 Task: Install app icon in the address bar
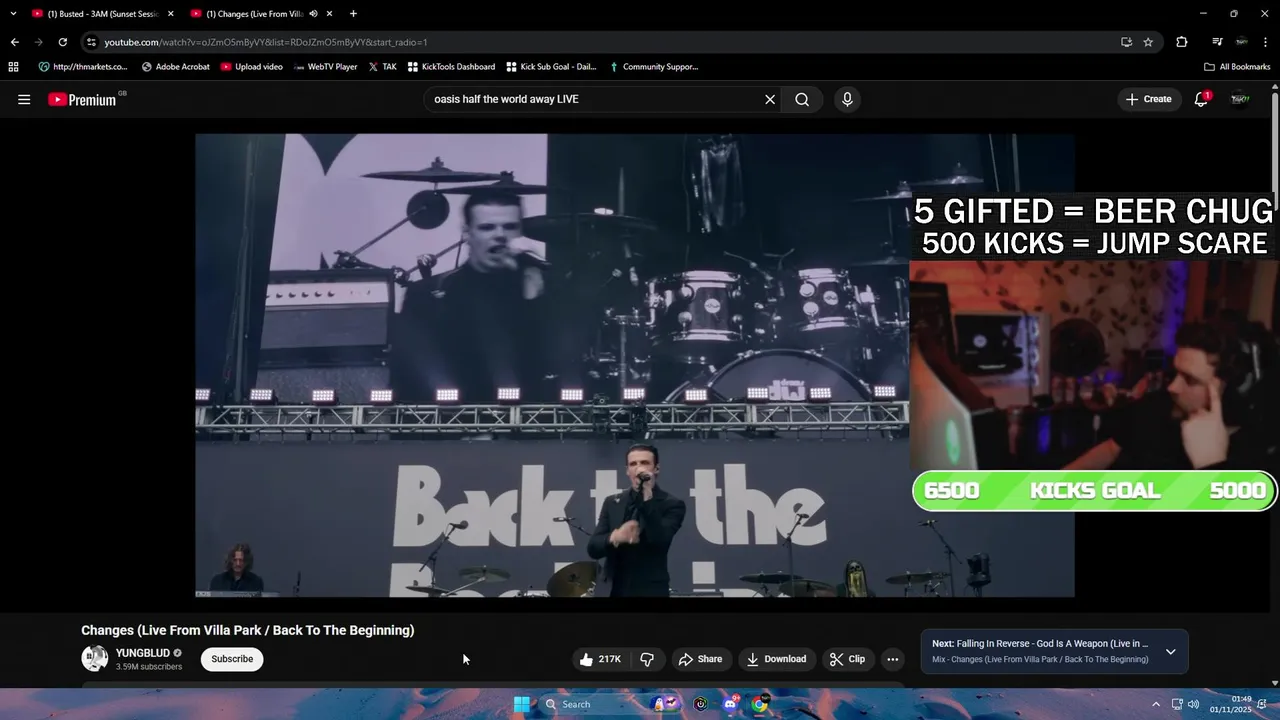coord(1127,42)
